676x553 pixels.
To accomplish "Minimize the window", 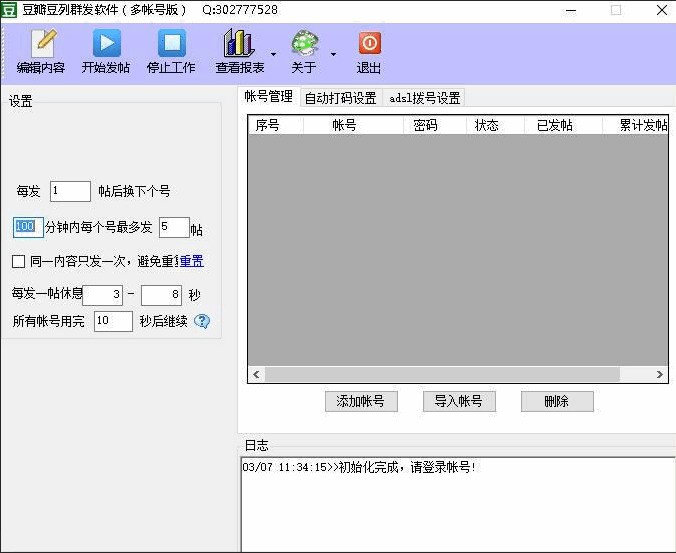I will (571, 10).
